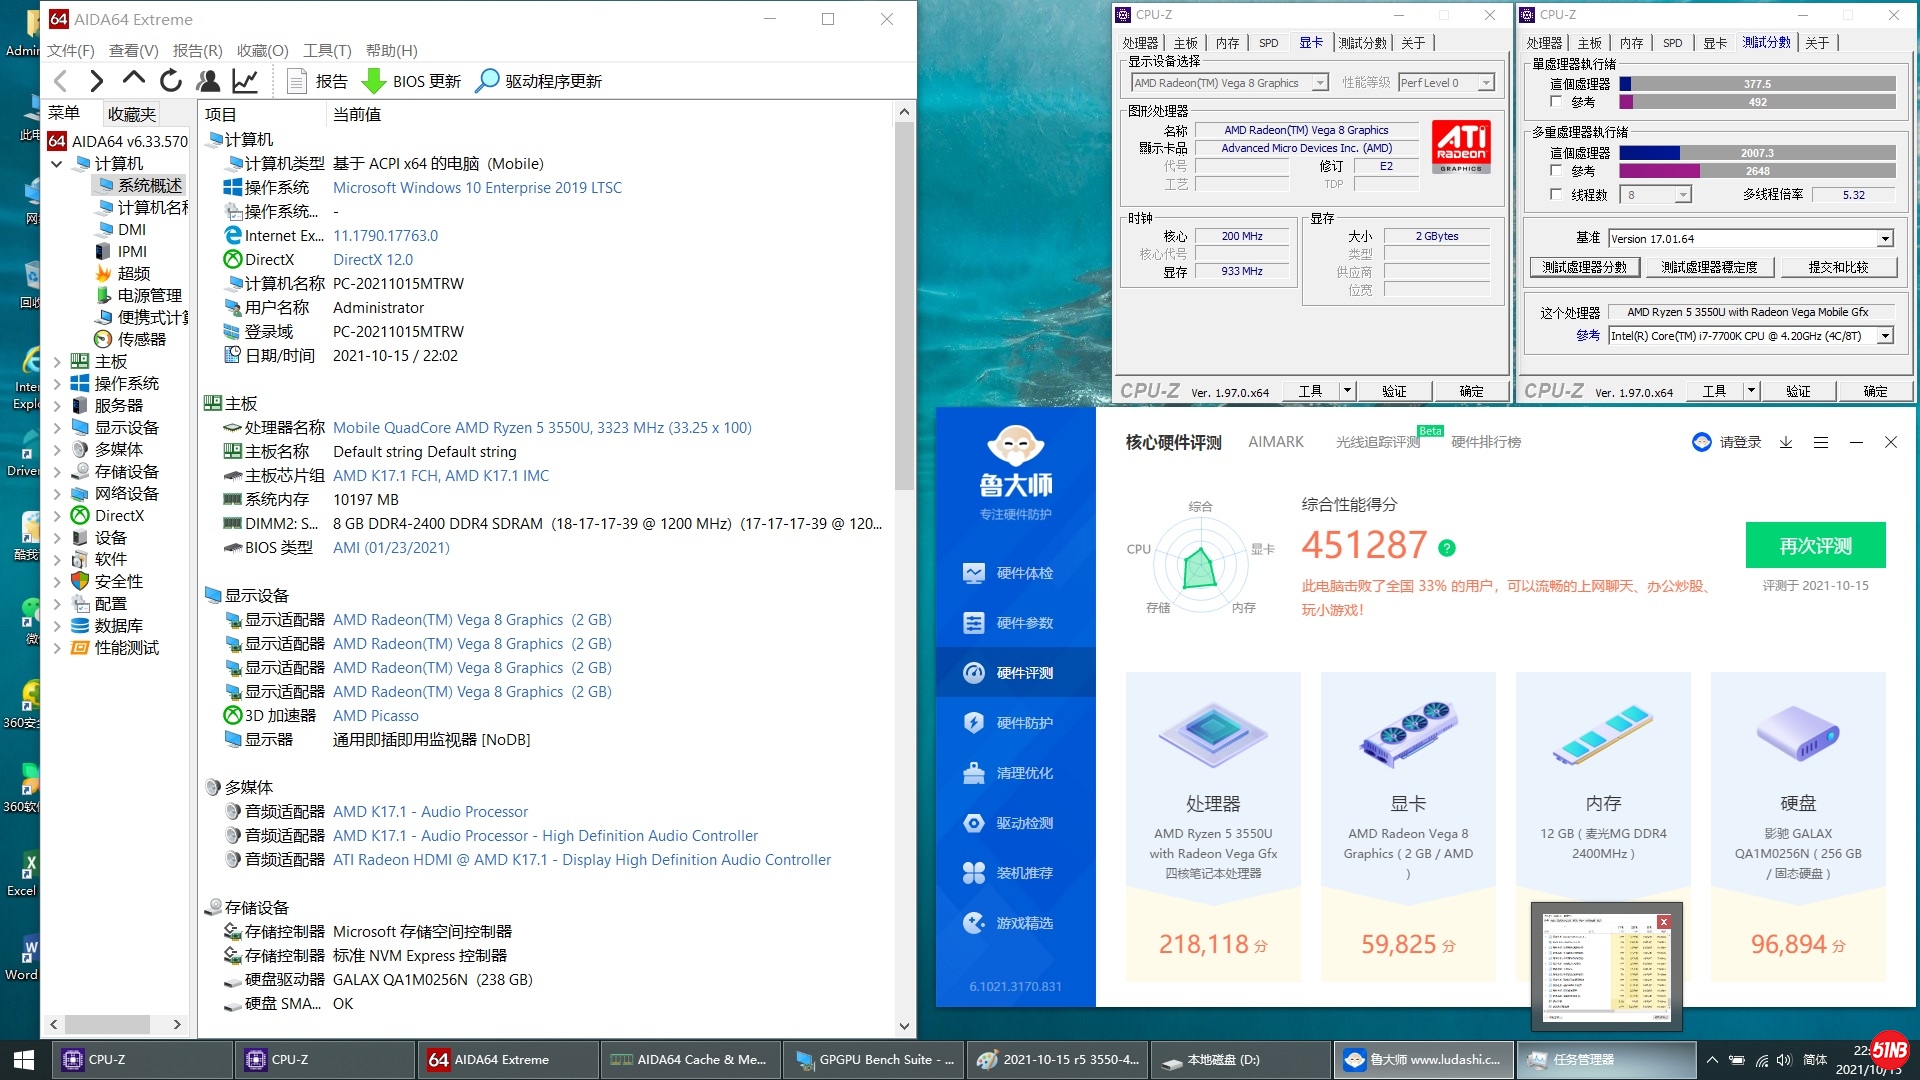1920x1080 pixels.
Task: Expand the 主板 tree node in AIDA64
Action: click(x=57, y=362)
